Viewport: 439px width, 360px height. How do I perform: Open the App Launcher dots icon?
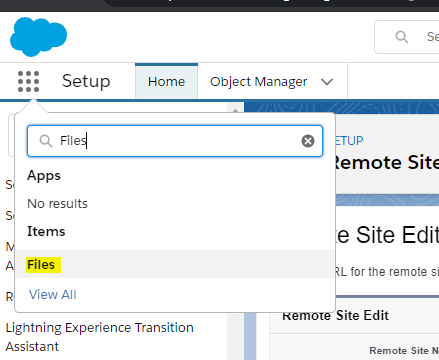28,81
